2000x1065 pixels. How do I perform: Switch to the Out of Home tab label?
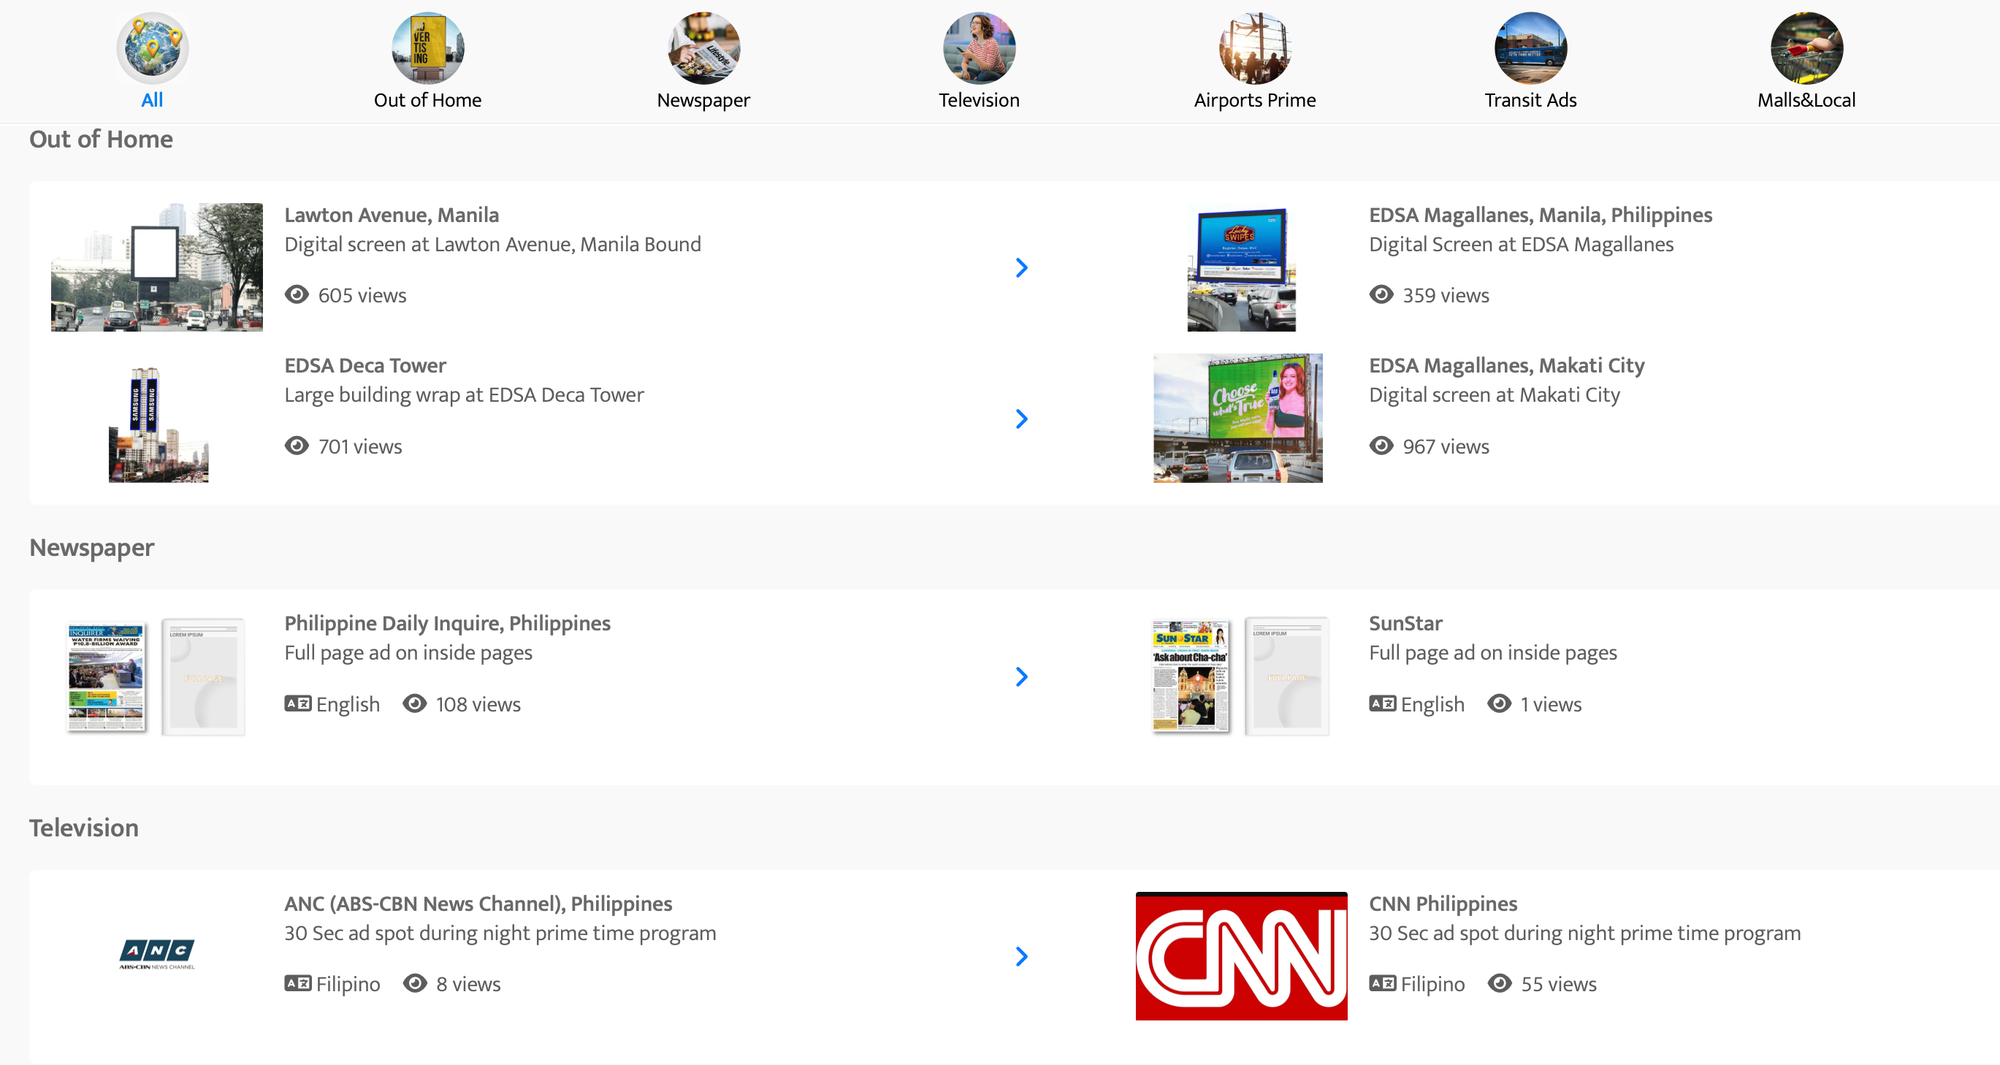point(428,100)
